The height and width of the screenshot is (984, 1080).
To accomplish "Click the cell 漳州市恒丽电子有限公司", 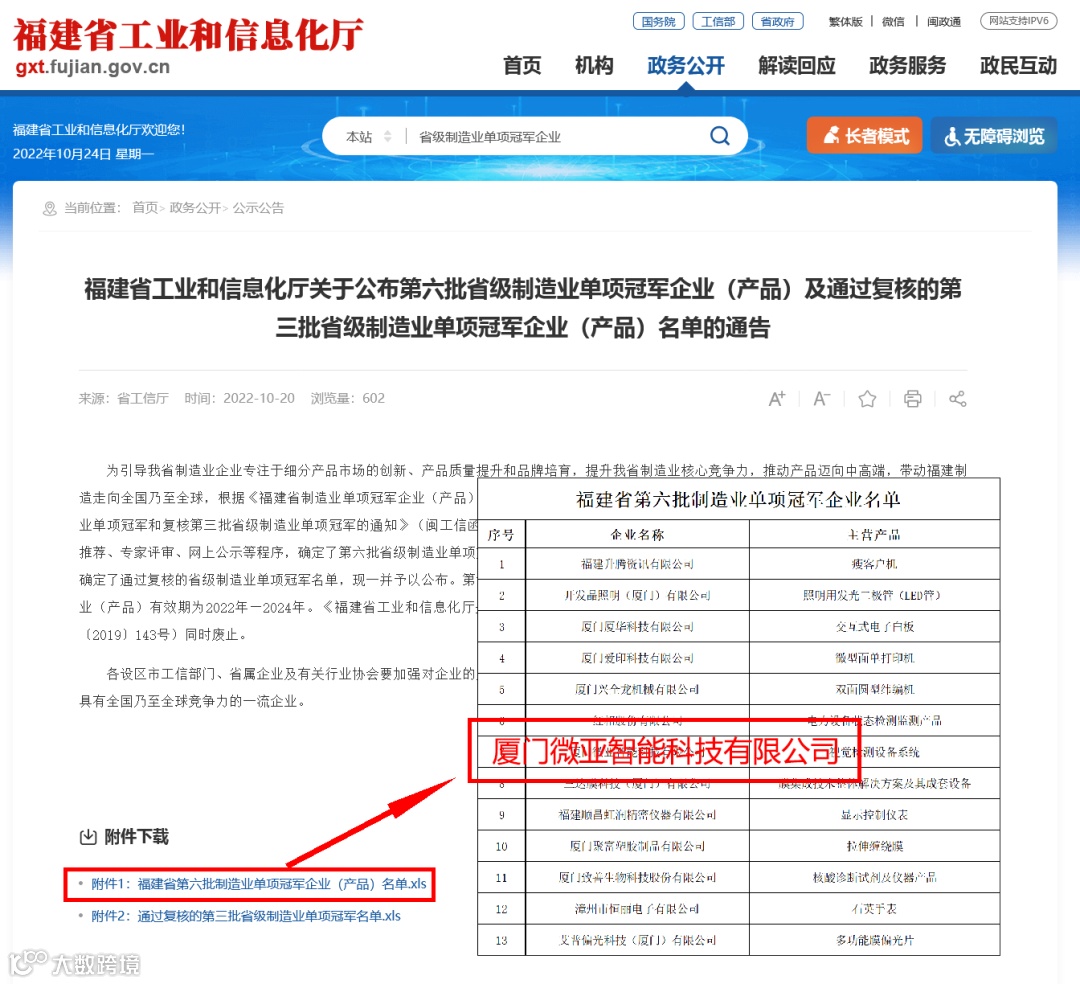I will tap(637, 909).
